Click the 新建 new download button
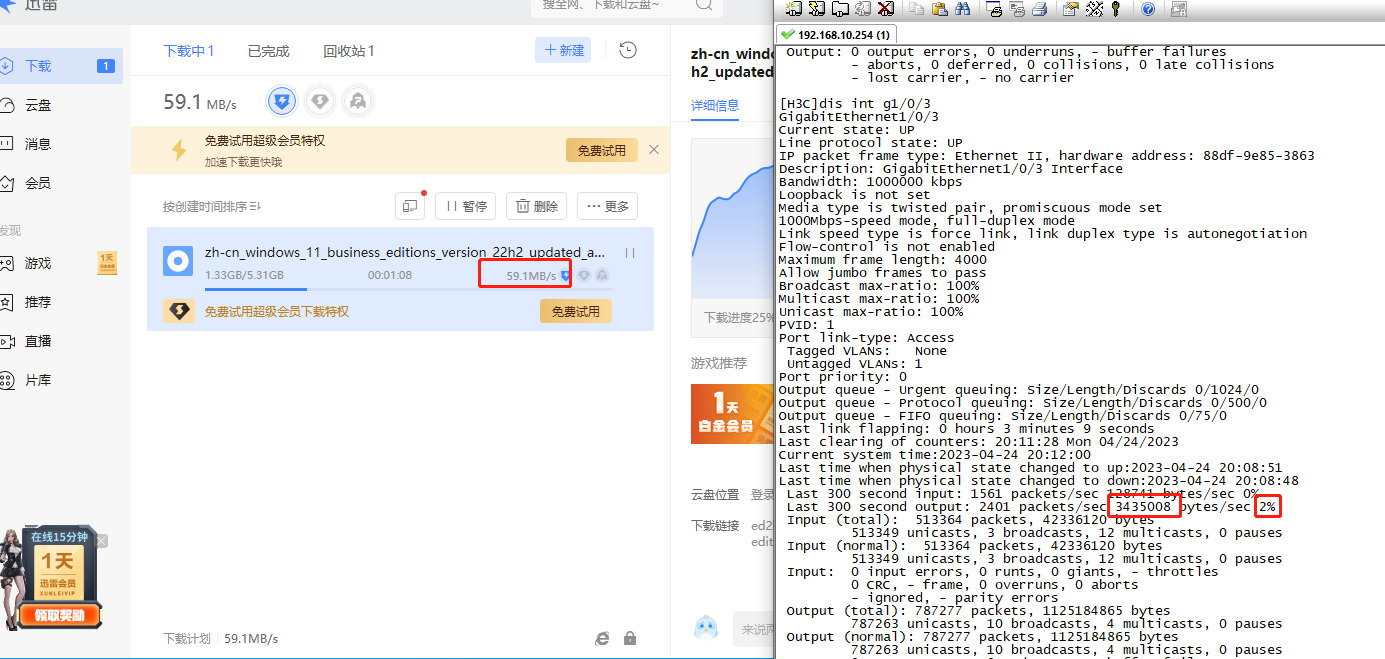Viewport: 1385px width, 659px height. [563, 50]
